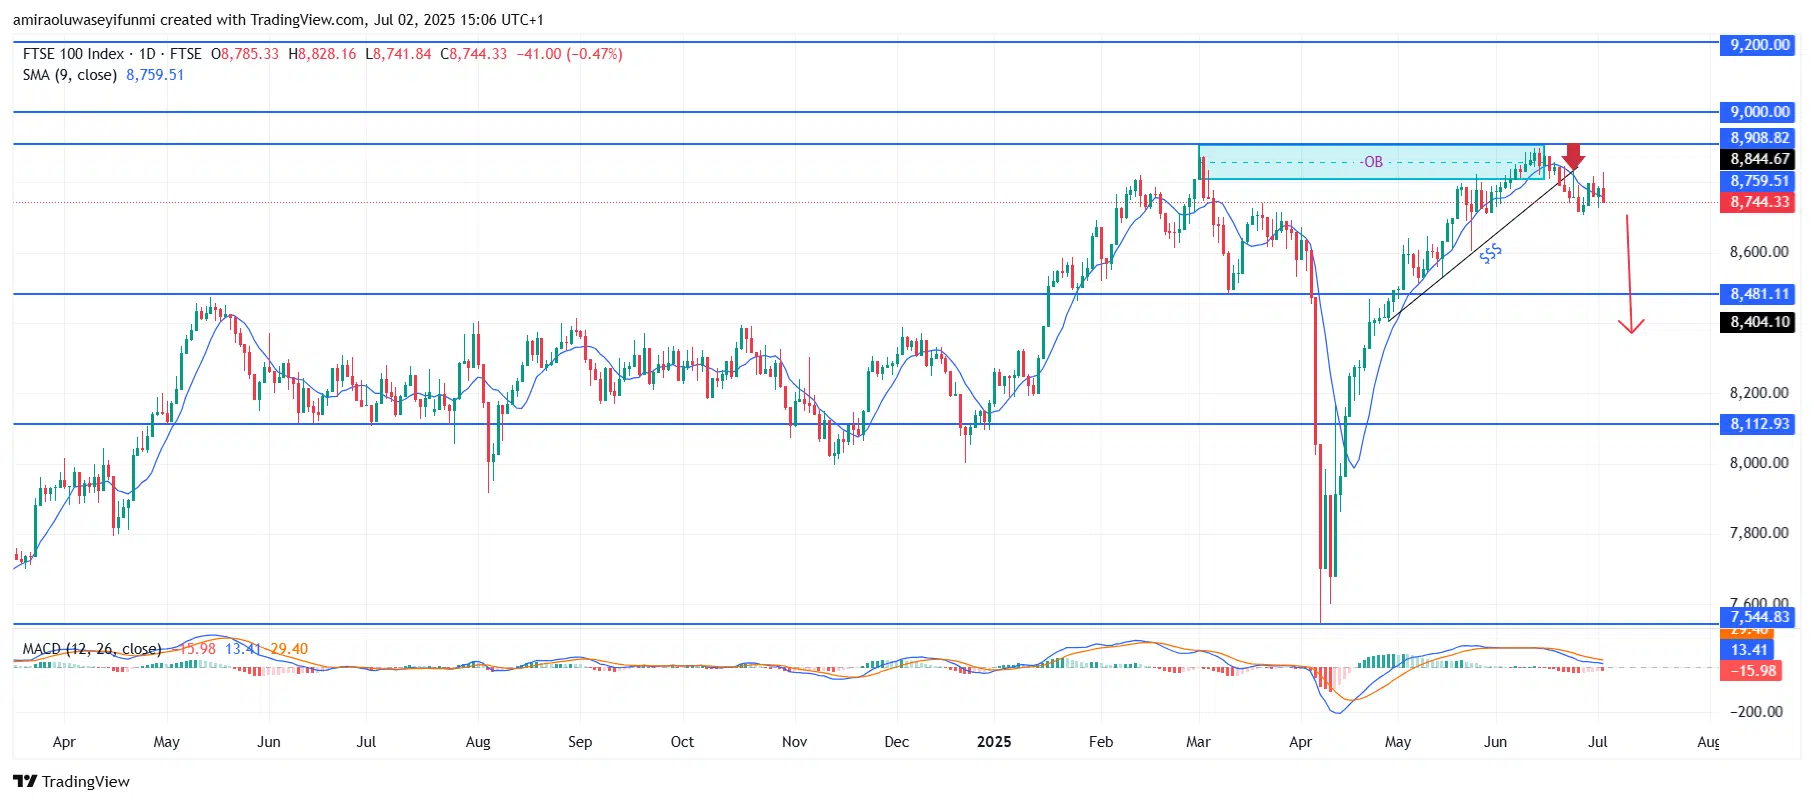Click the 7,544.83 price level label
Screen dimensions: 1814x803
click(1759, 617)
